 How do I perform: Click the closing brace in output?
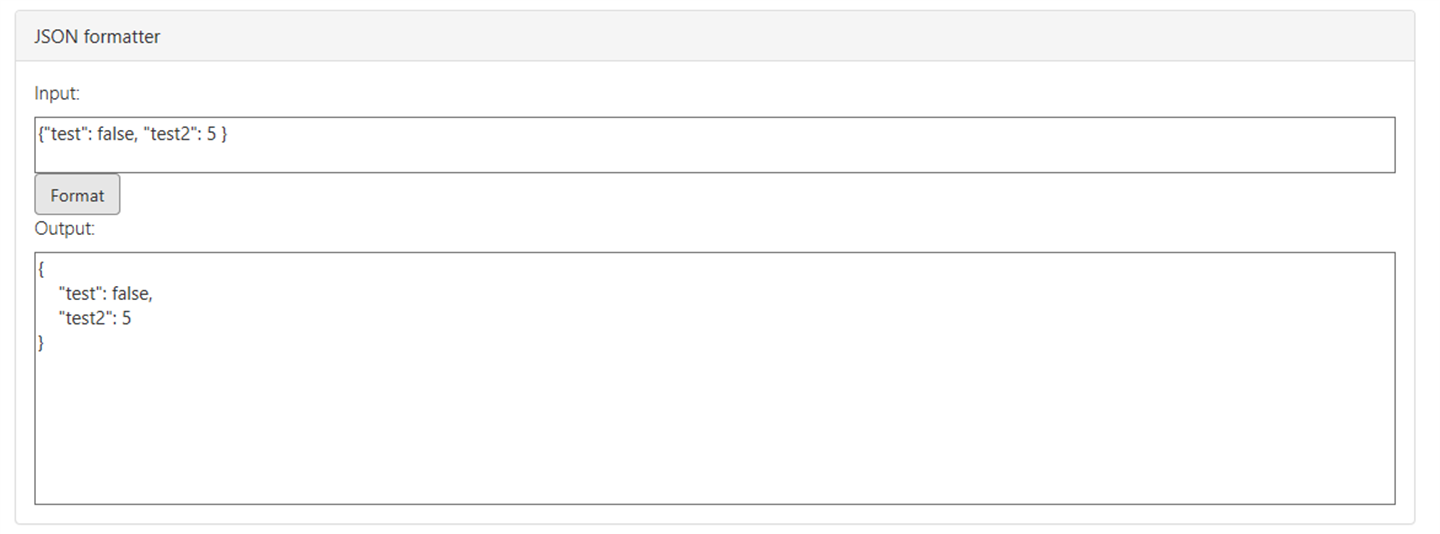(41, 343)
